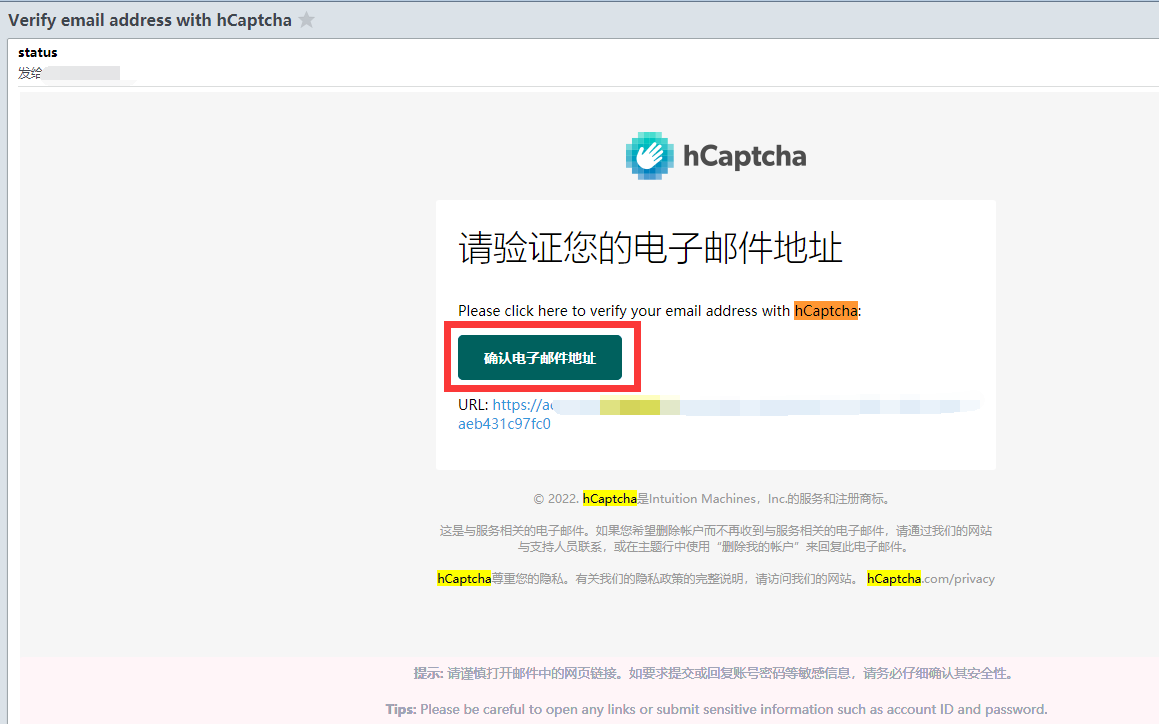Click the yellow highlighted hCaptcha in copyright line
This screenshot has width=1159, height=724.
pyautogui.click(x=610, y=498)
